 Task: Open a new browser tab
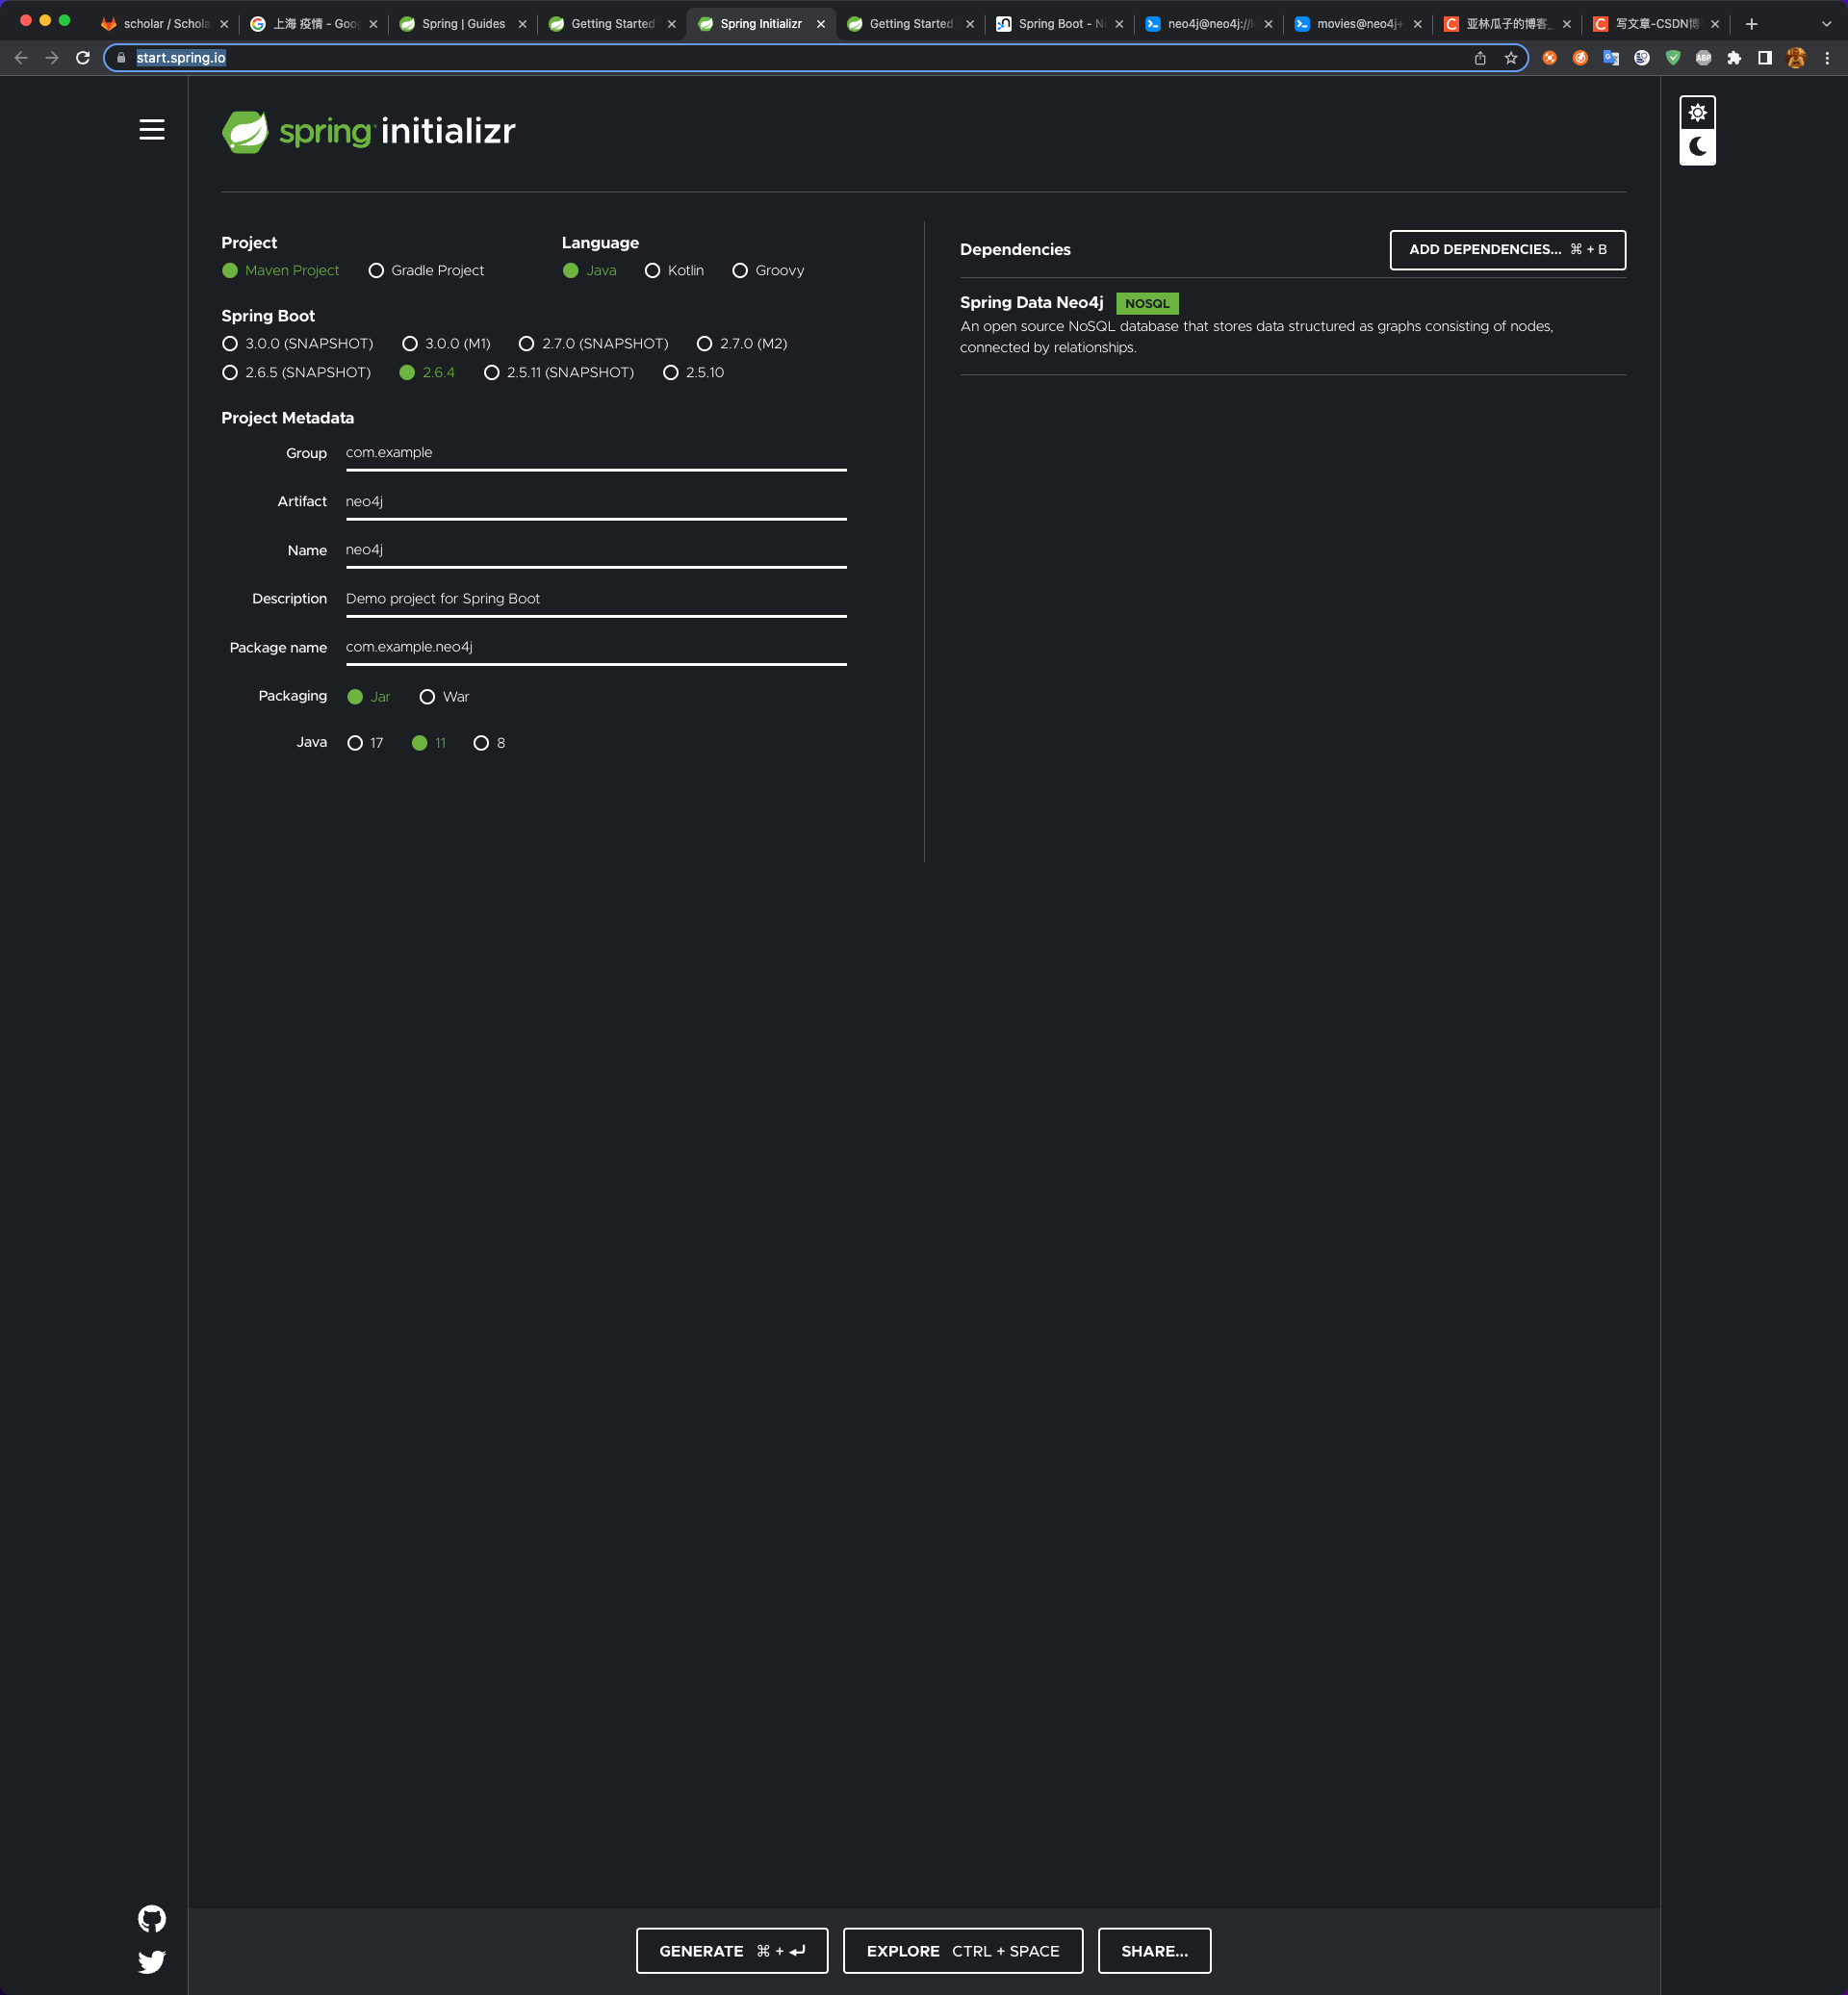1751,24
